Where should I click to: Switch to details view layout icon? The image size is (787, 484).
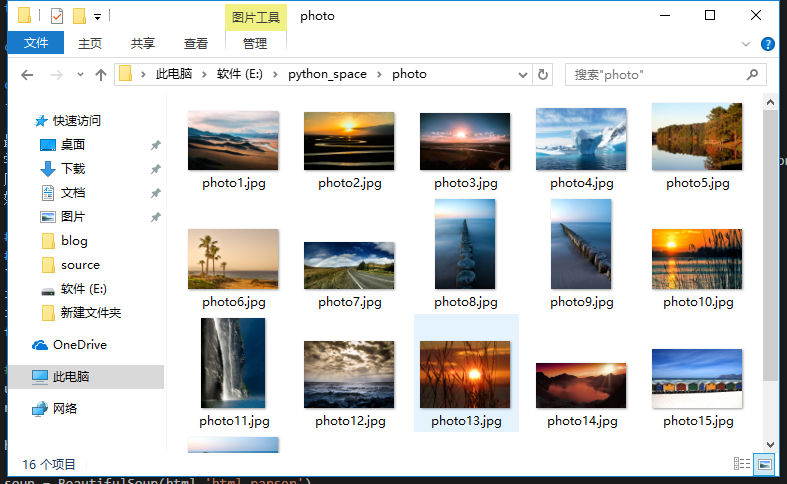742,464
